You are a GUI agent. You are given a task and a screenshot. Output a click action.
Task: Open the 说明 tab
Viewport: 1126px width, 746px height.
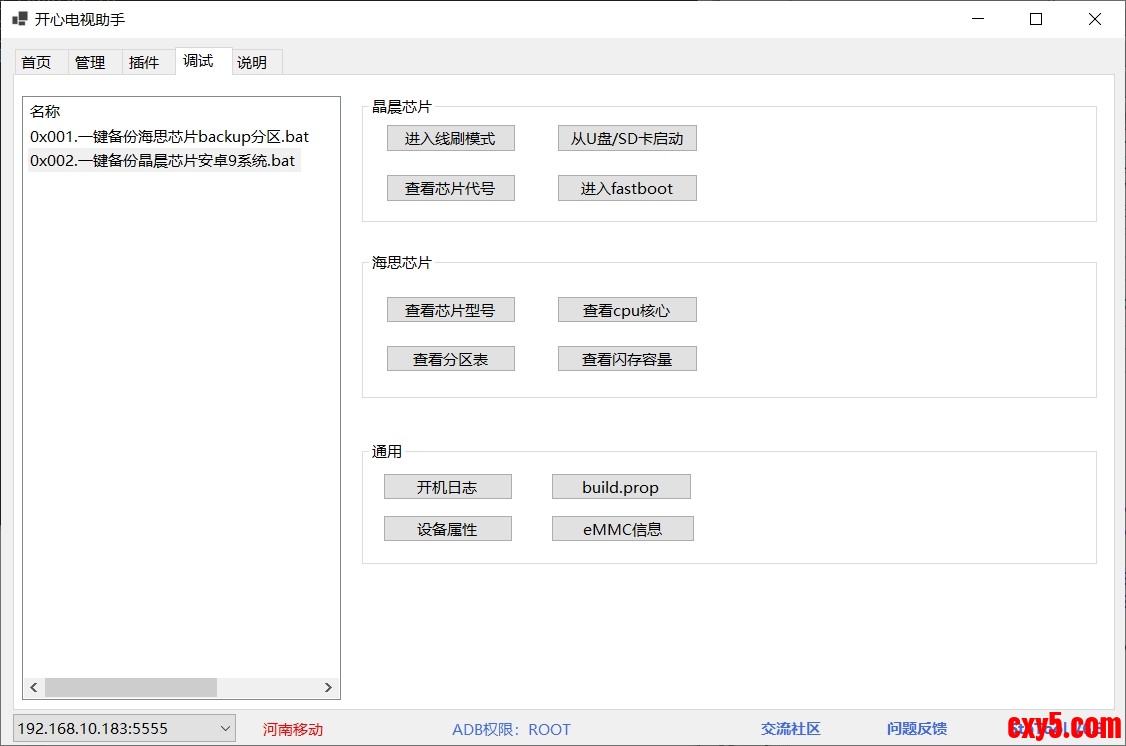tap(252, 62)
